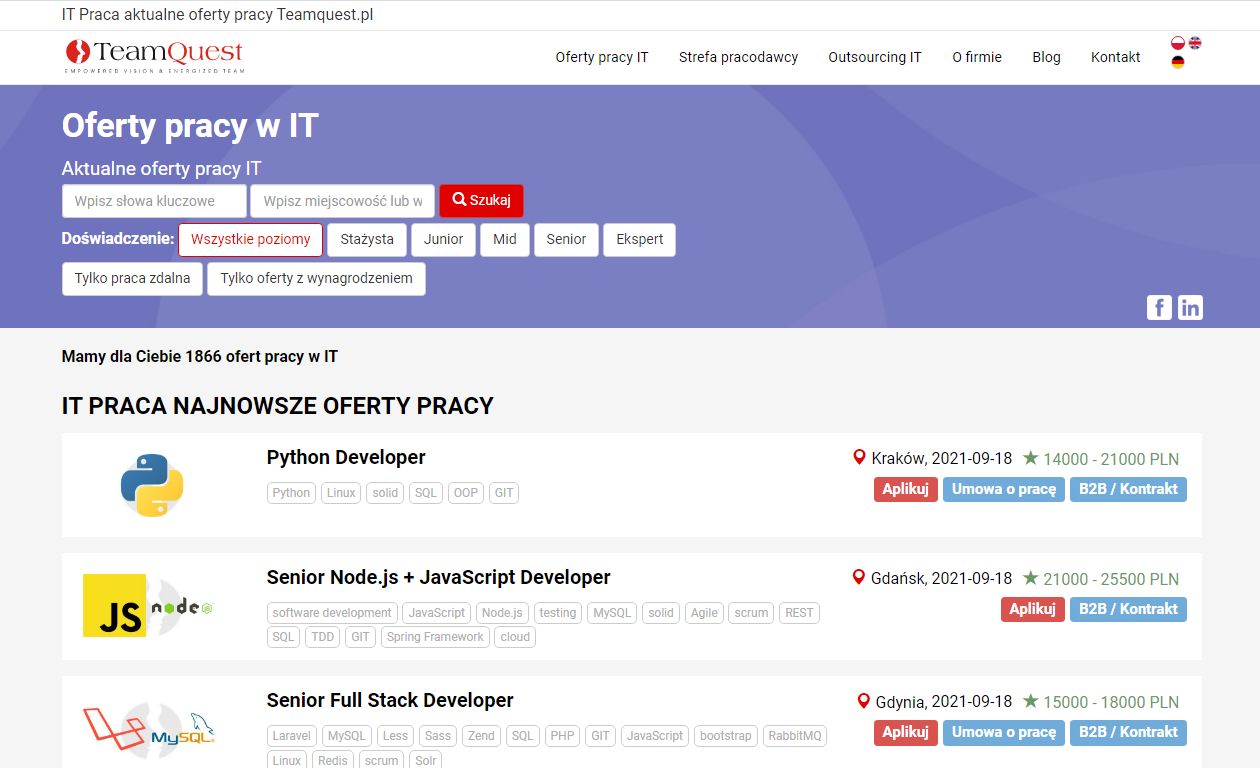
Task: Open Oferty pracy IT menu
Action: pos(602,57)
